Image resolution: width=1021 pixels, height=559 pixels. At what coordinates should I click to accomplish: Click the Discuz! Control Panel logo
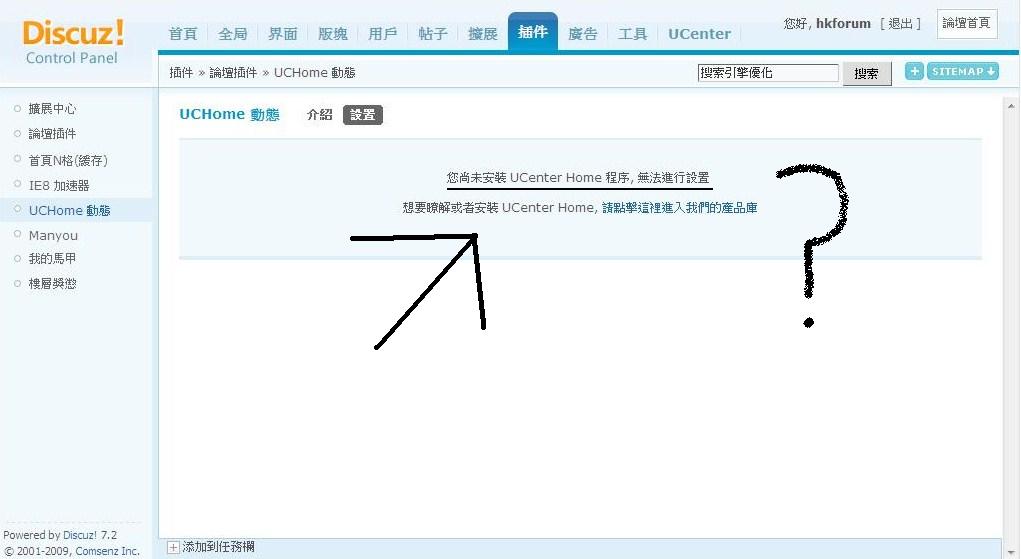tap(72, 42)
